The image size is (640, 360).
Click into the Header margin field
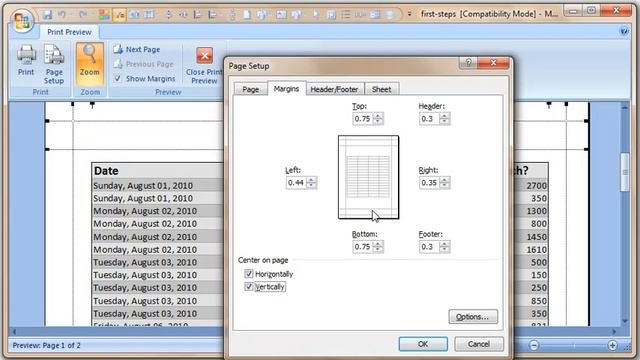coord(429,119)
